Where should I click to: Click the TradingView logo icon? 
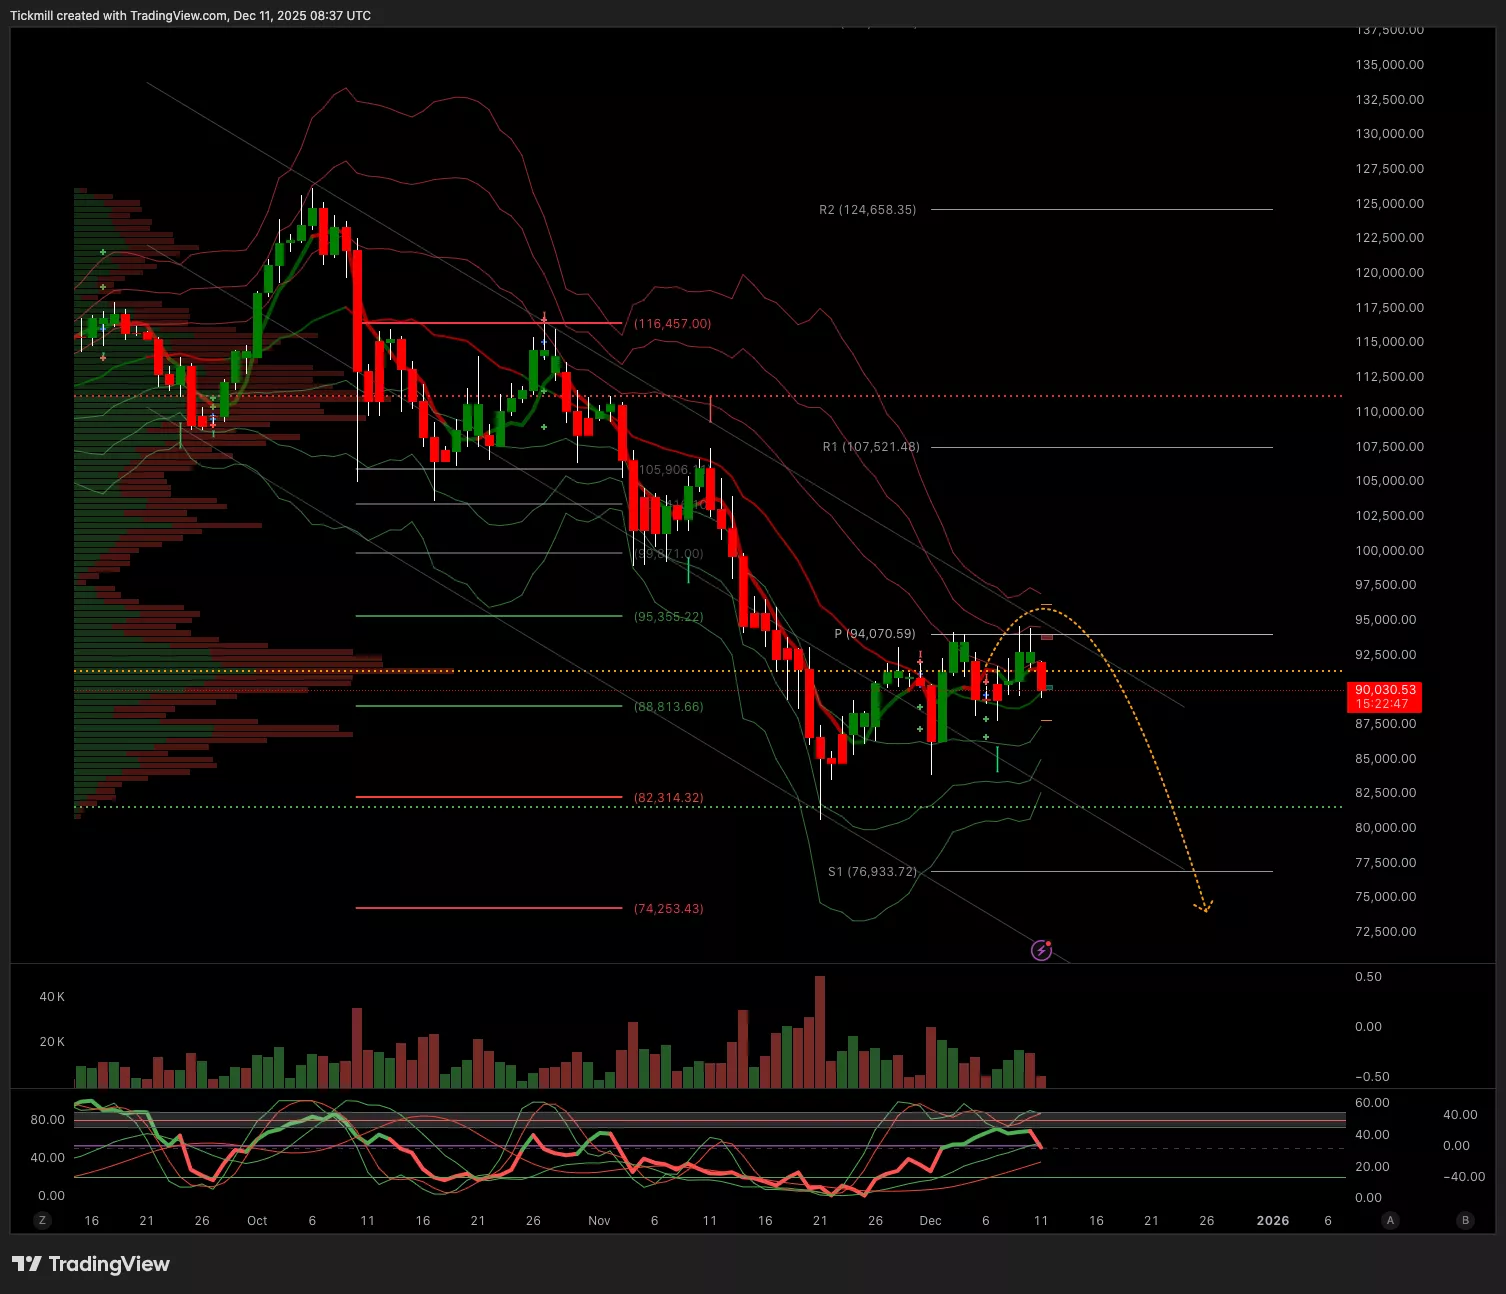point(27,1264)
